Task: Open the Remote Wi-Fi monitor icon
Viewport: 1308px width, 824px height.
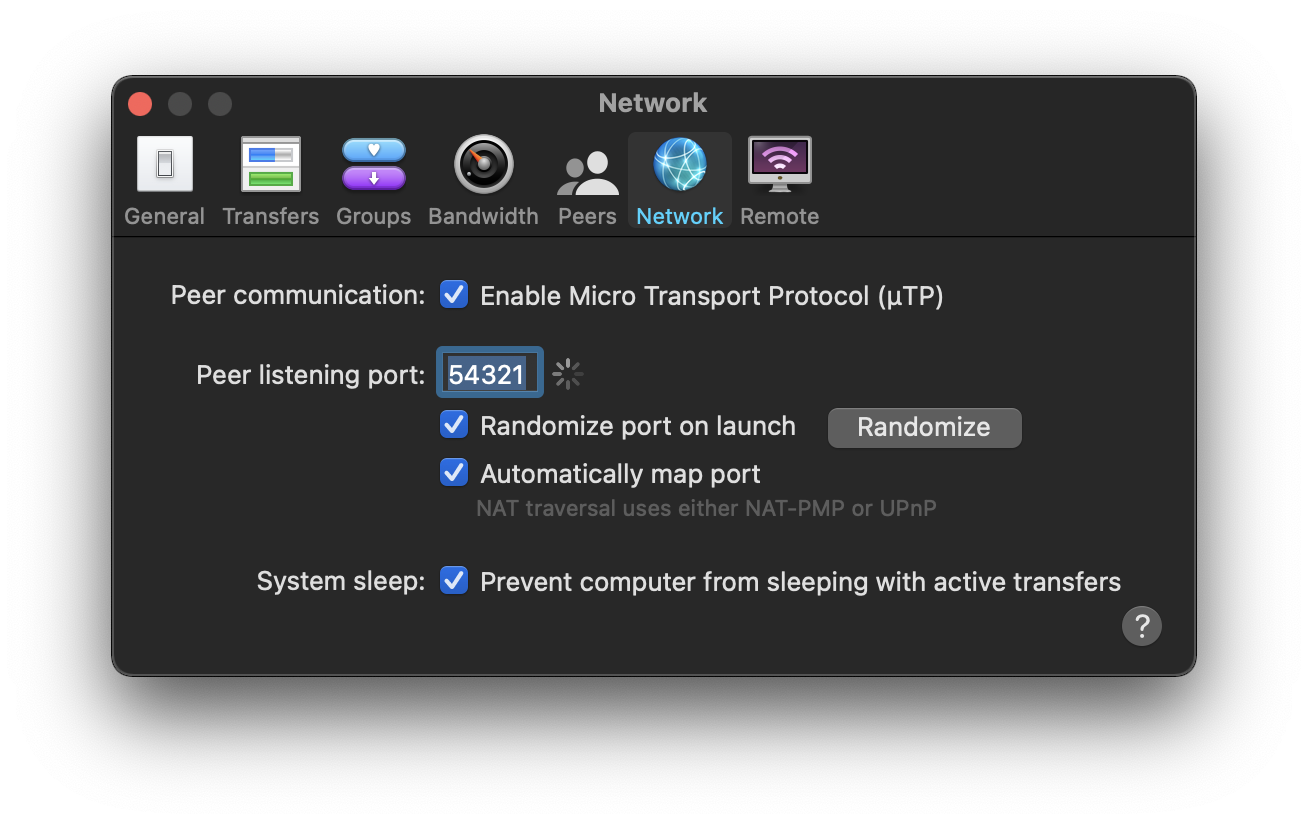Action: [x=780, y=165]
